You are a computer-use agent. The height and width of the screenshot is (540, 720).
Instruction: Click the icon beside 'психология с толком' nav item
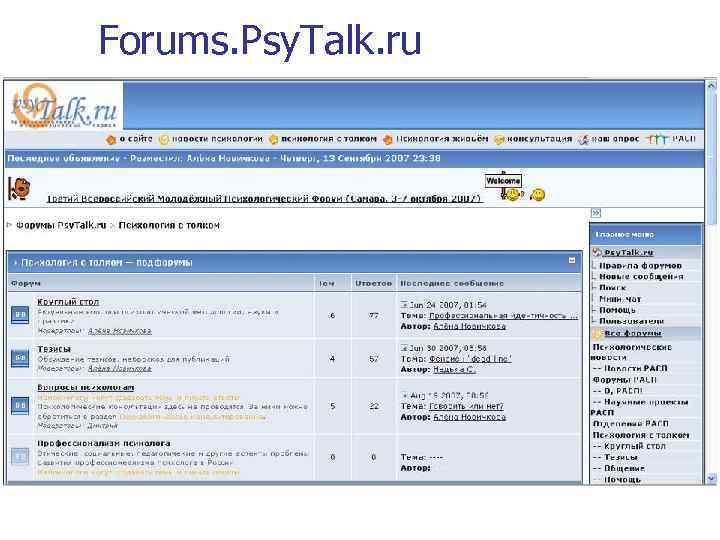274,140
